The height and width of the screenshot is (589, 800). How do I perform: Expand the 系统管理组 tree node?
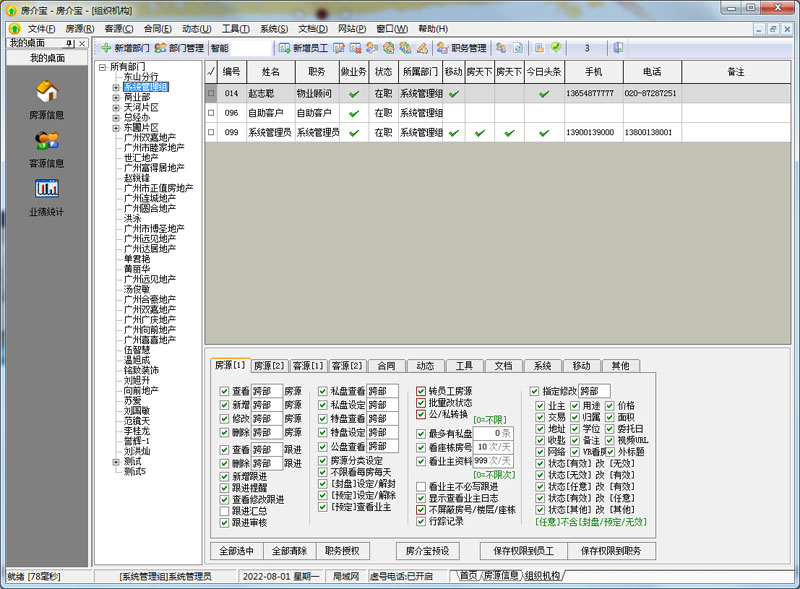click(116, 87)
